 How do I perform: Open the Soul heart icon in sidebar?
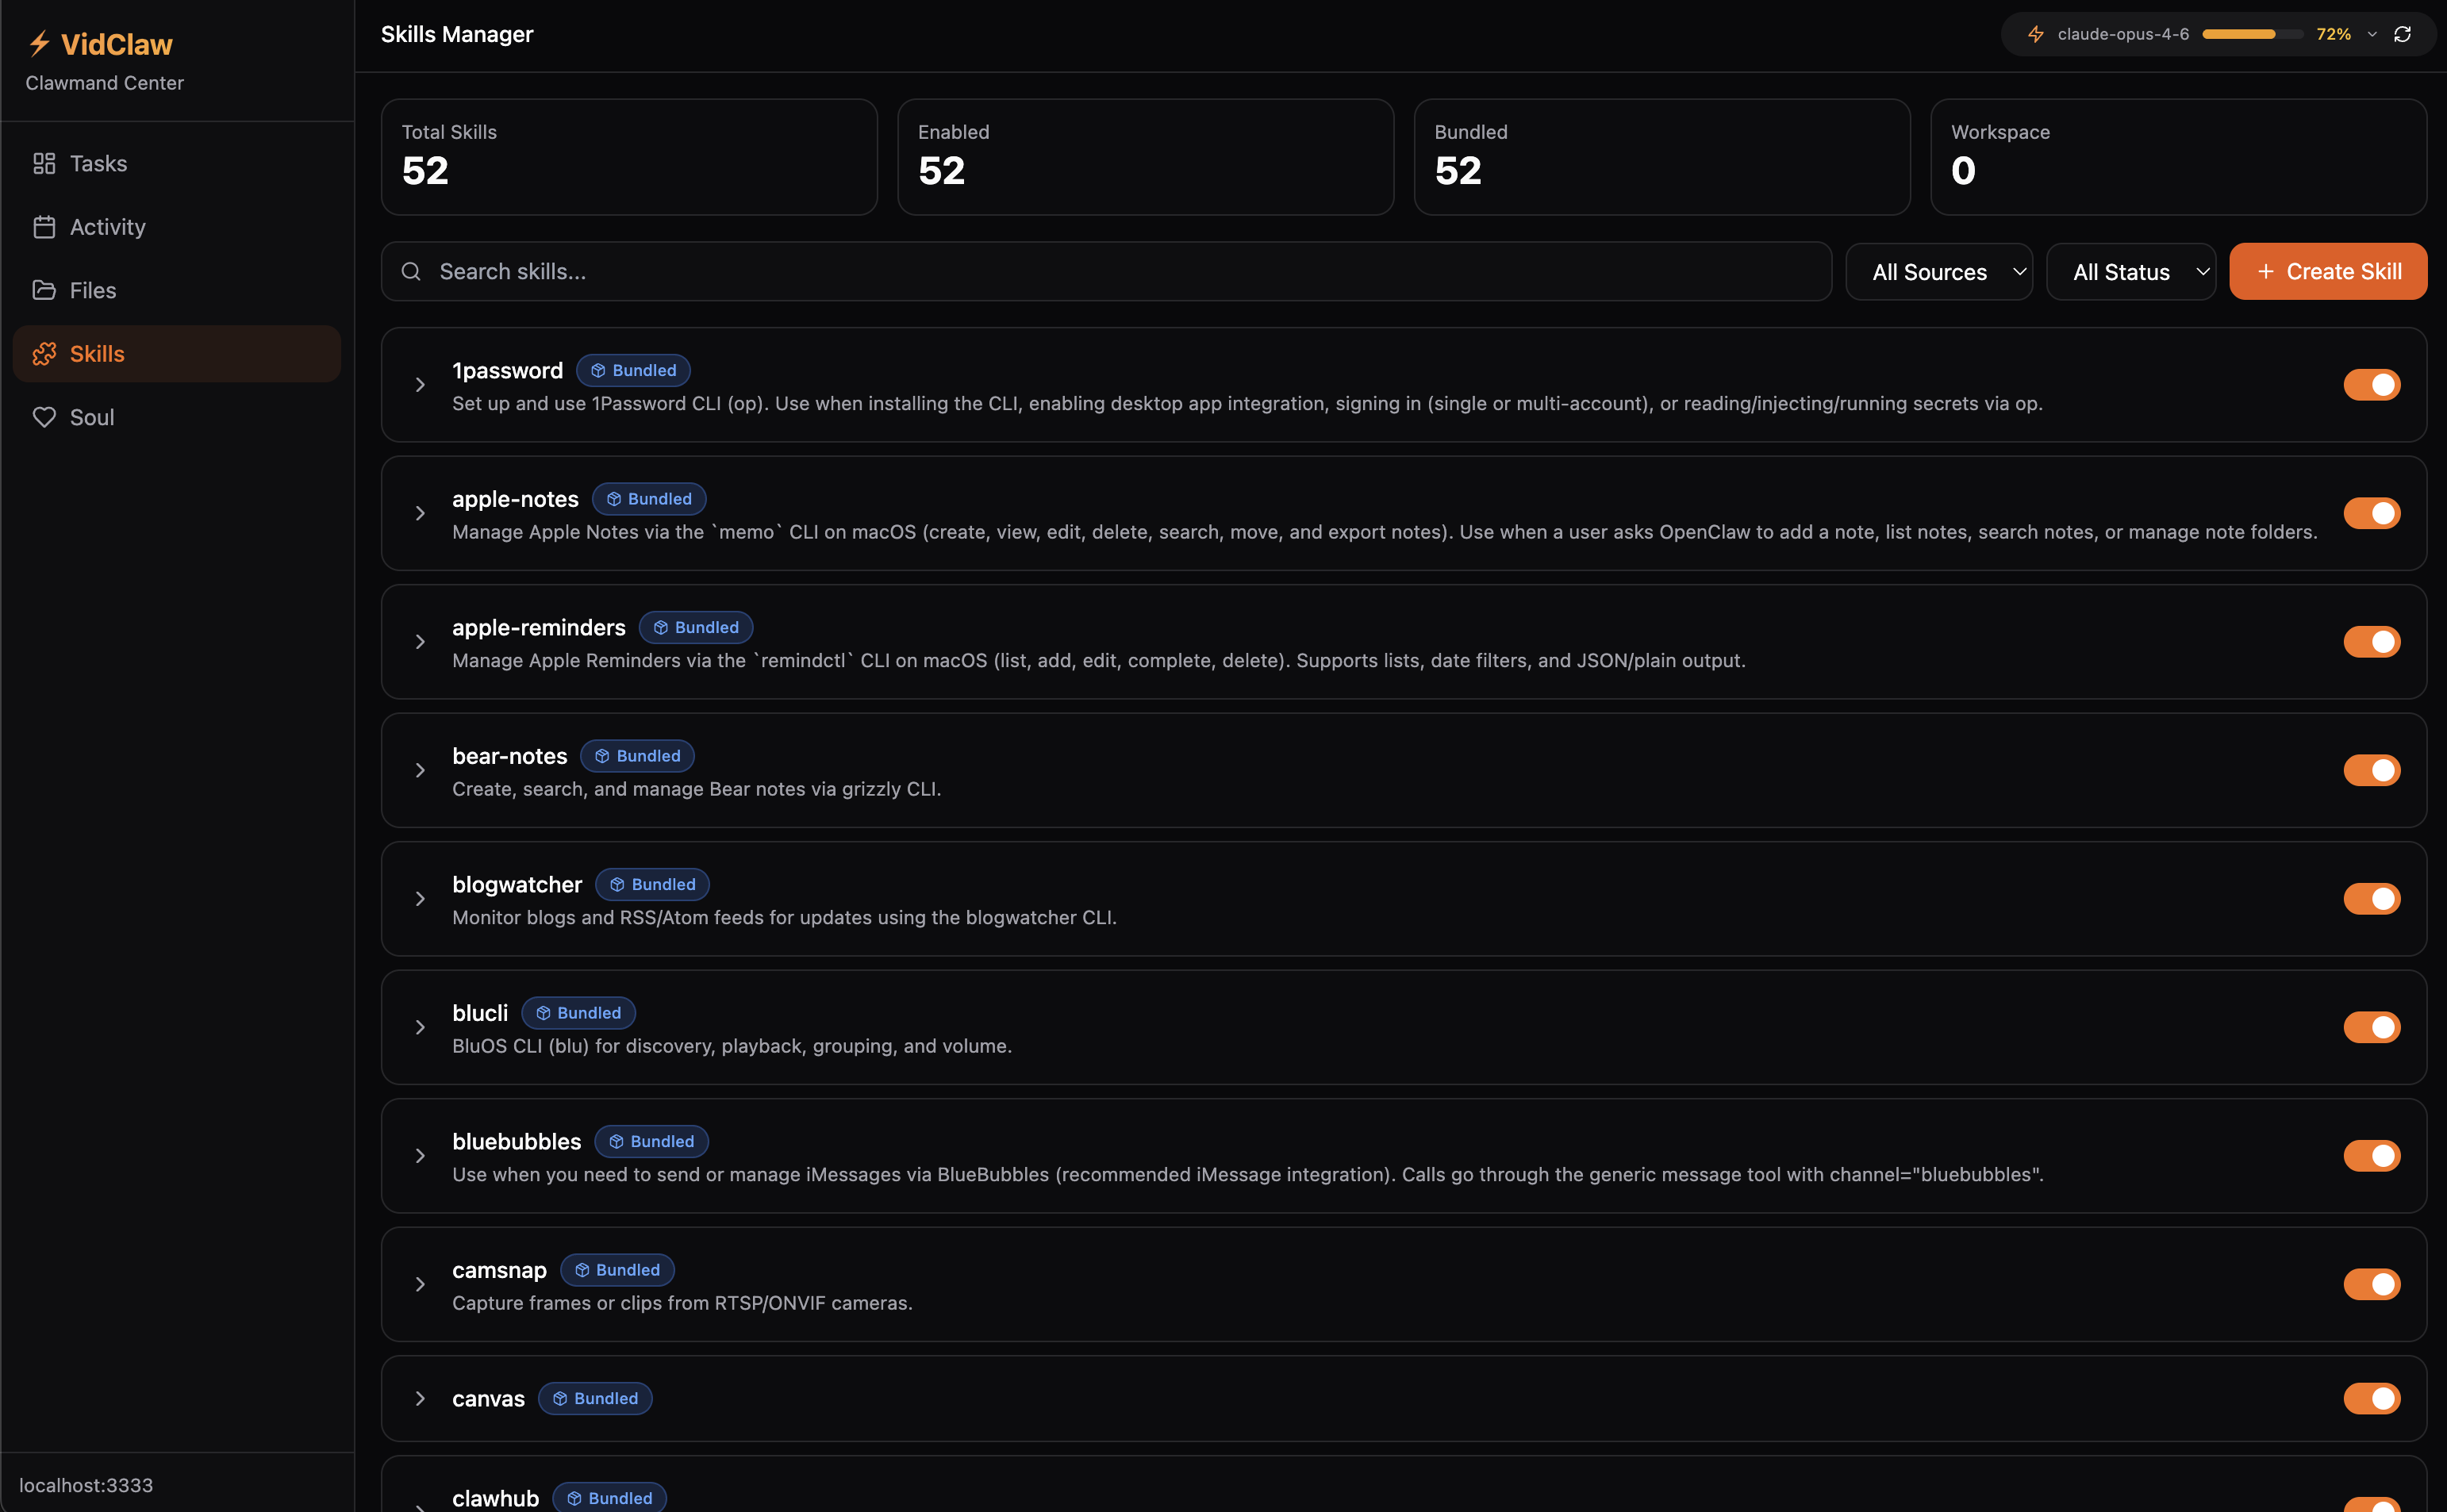44,417
